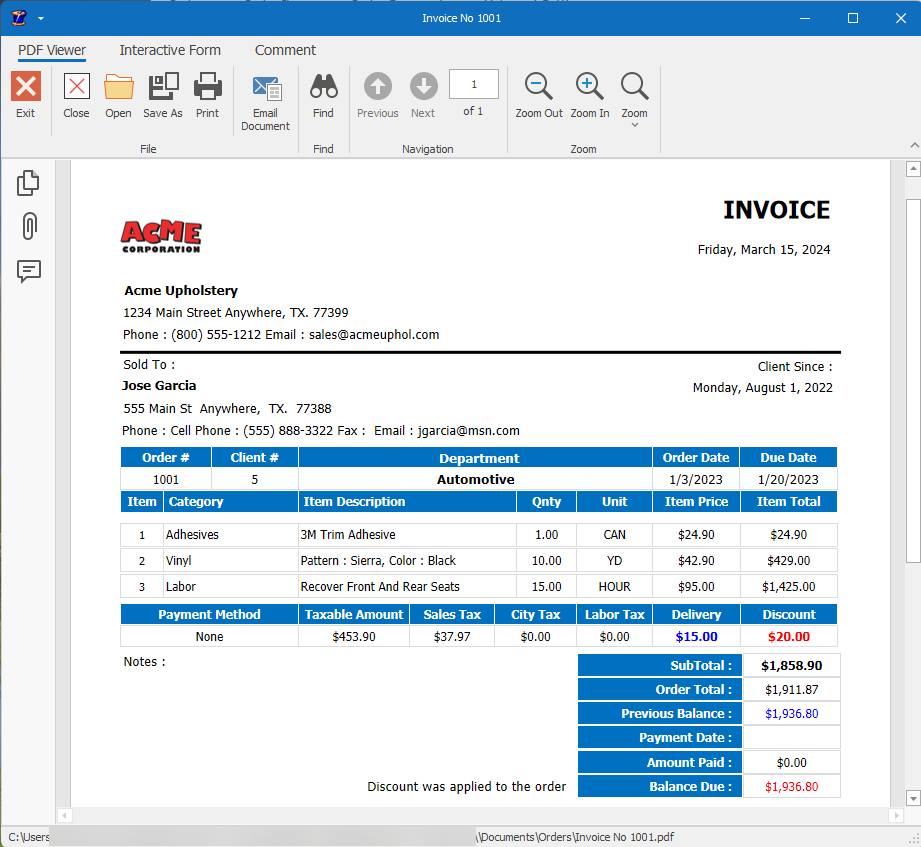Image resolution: width=921 pixels, height=847 pixels.
Task: Open the comments panel icon in sidebar
Action: [x=28, y=271]
